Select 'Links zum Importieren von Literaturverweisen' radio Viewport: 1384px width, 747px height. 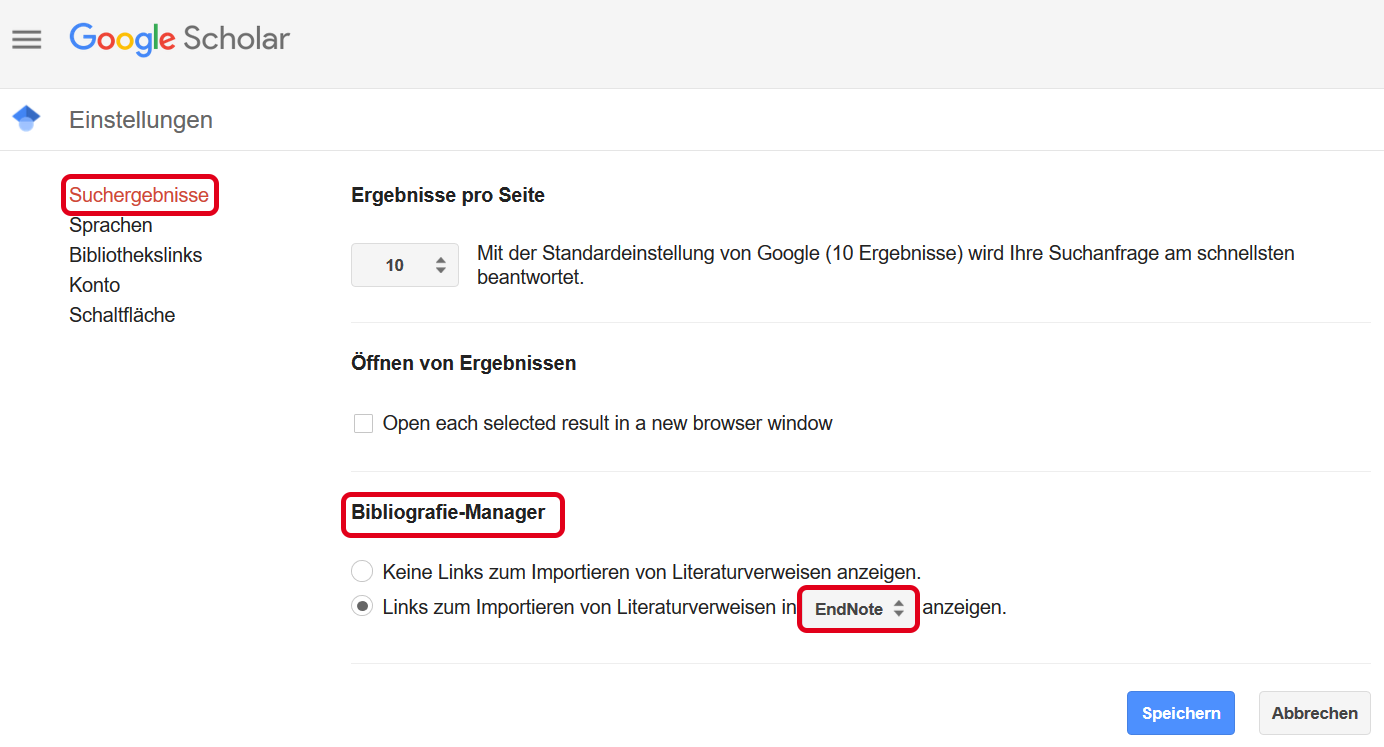pyautogui.click(x=362, y=607)
